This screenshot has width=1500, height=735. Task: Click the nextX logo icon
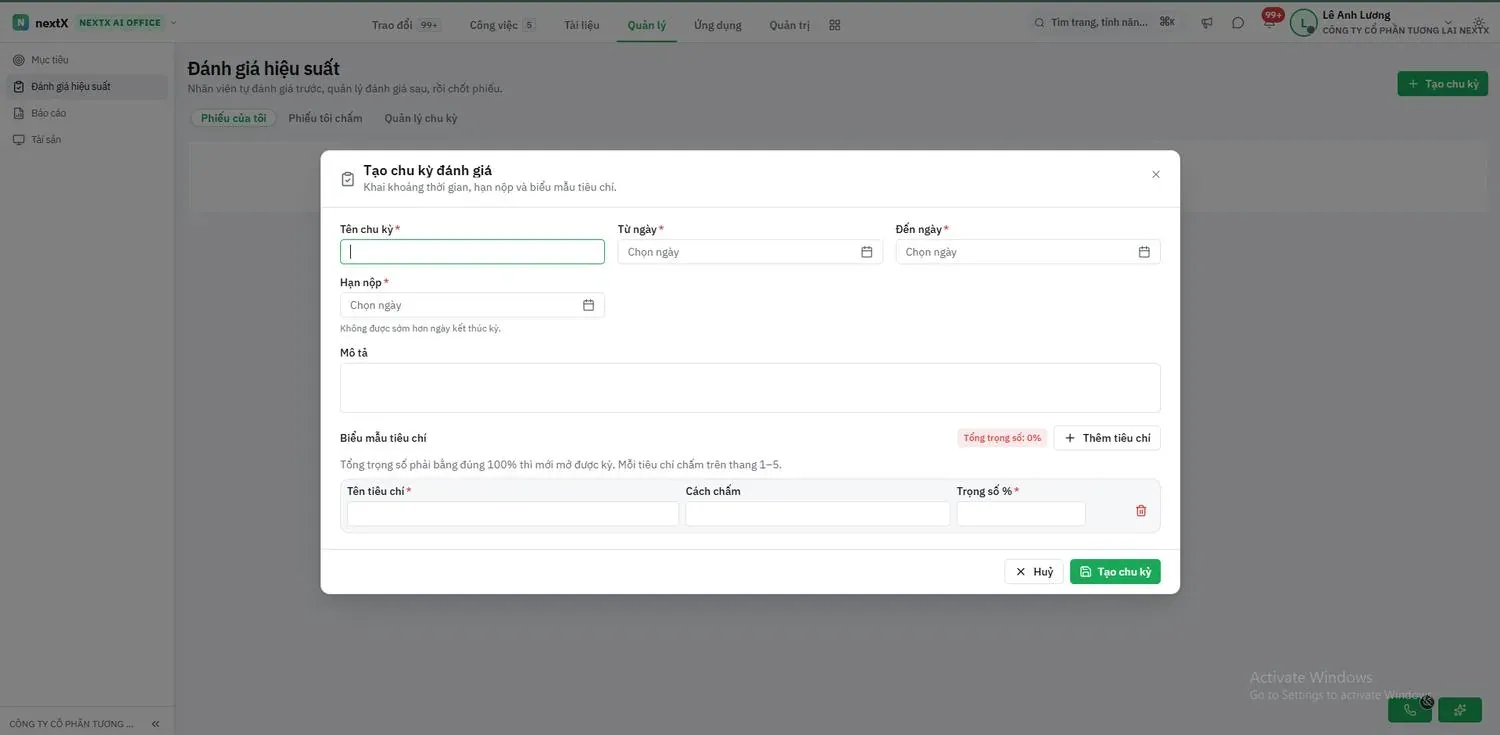[20, 23]
